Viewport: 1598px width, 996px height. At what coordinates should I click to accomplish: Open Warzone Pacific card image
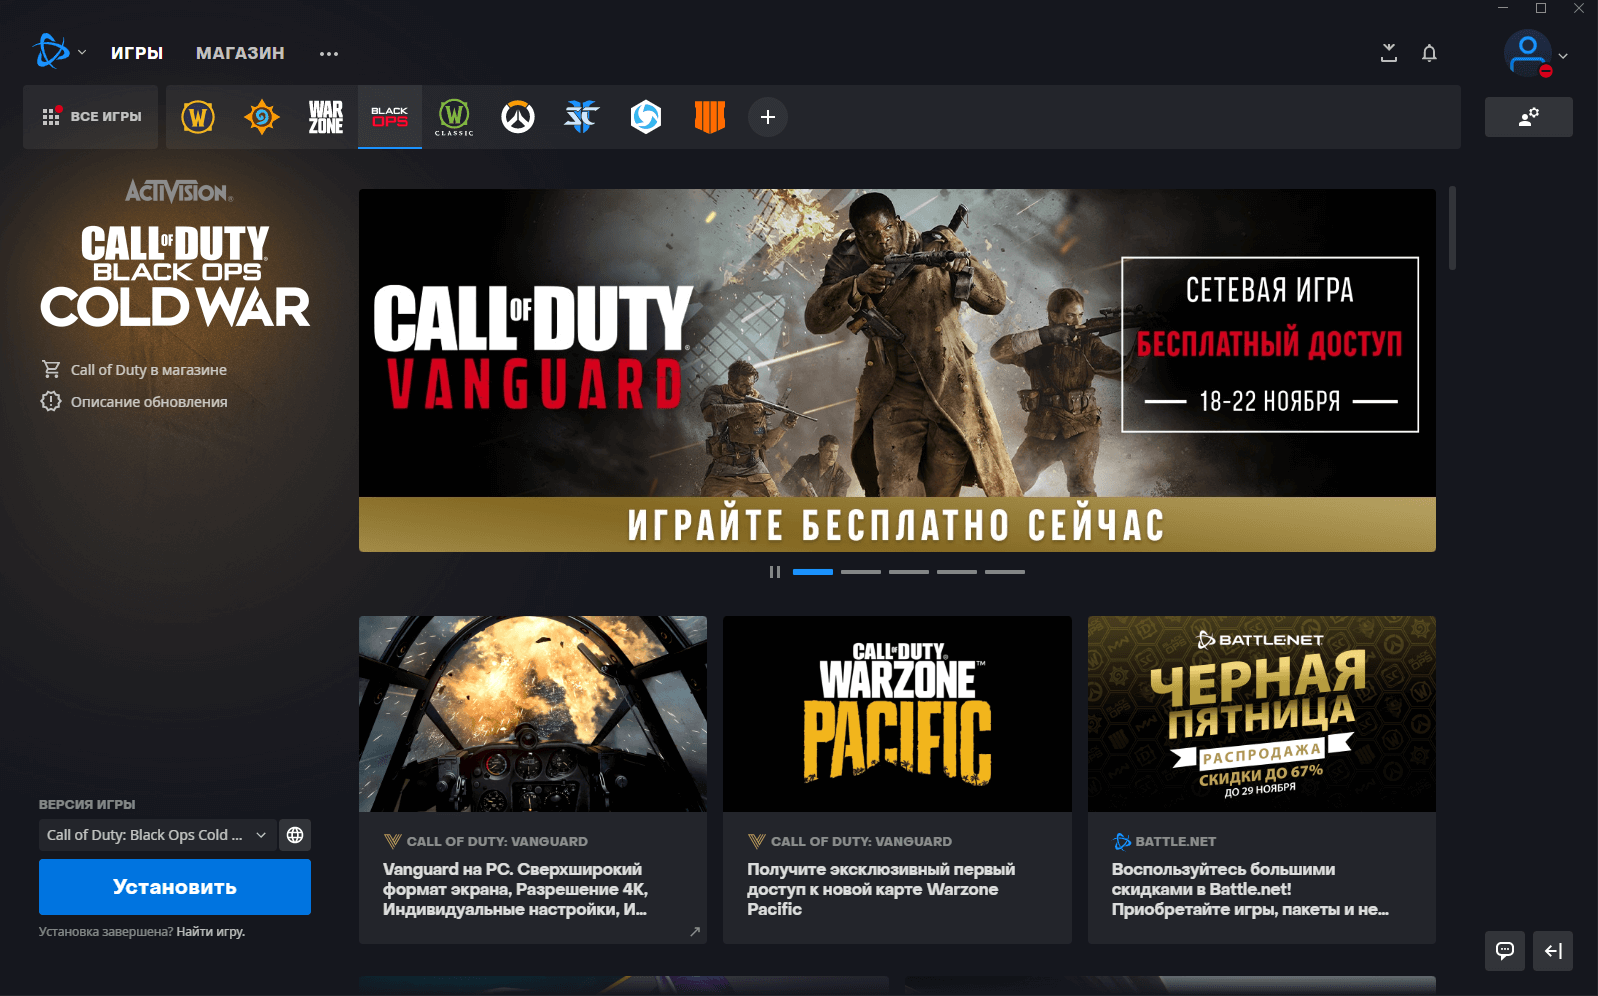[x=897, y=714]
